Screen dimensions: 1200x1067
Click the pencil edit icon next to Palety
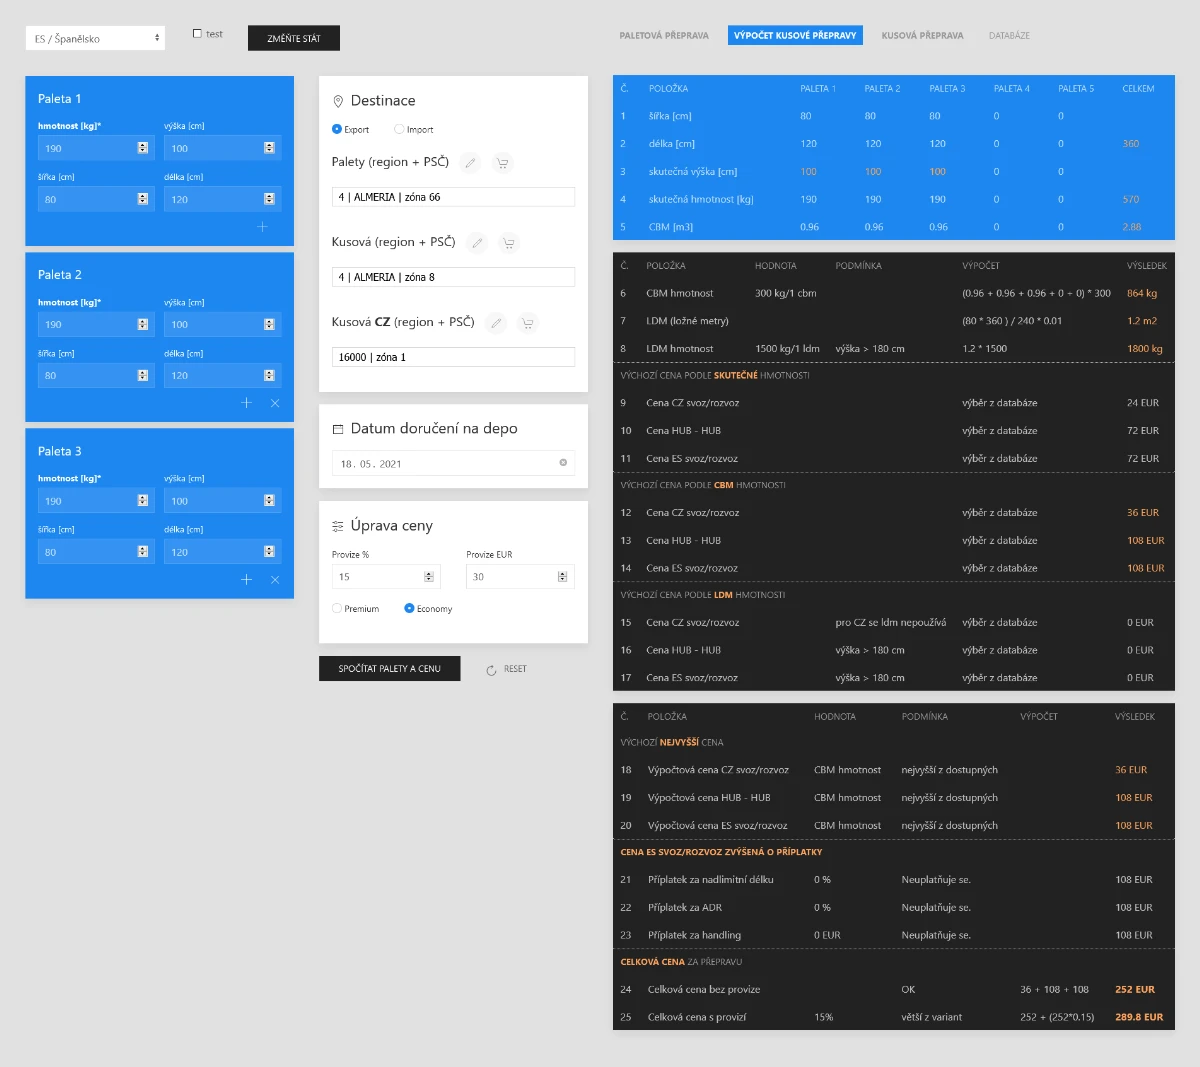coord(470,163)
